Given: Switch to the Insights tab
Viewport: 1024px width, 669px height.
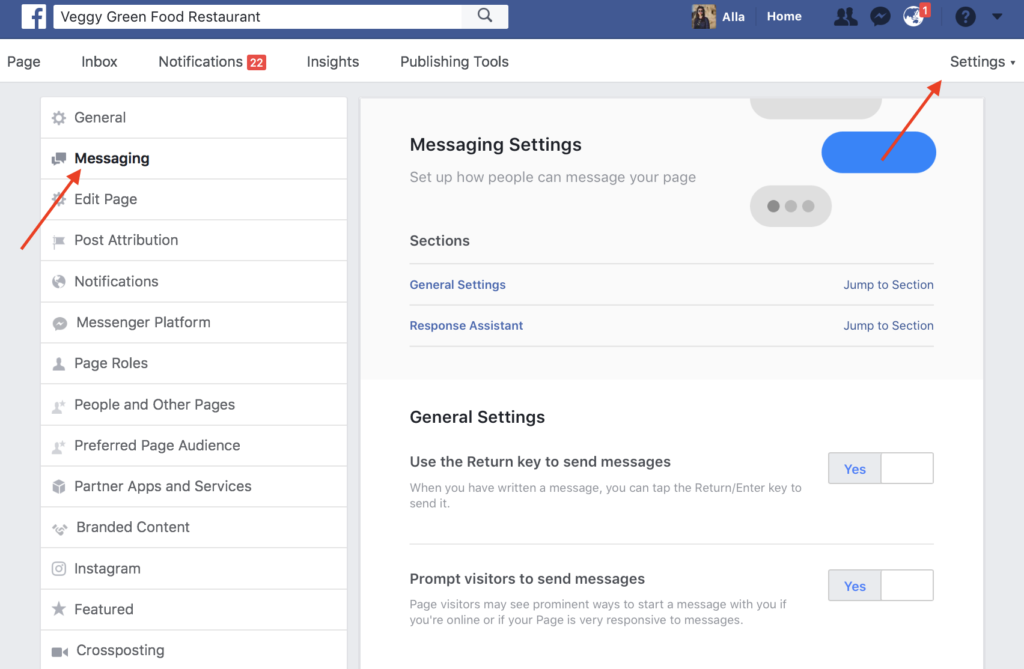Looking at the screenshot, I should coord(333,61).
